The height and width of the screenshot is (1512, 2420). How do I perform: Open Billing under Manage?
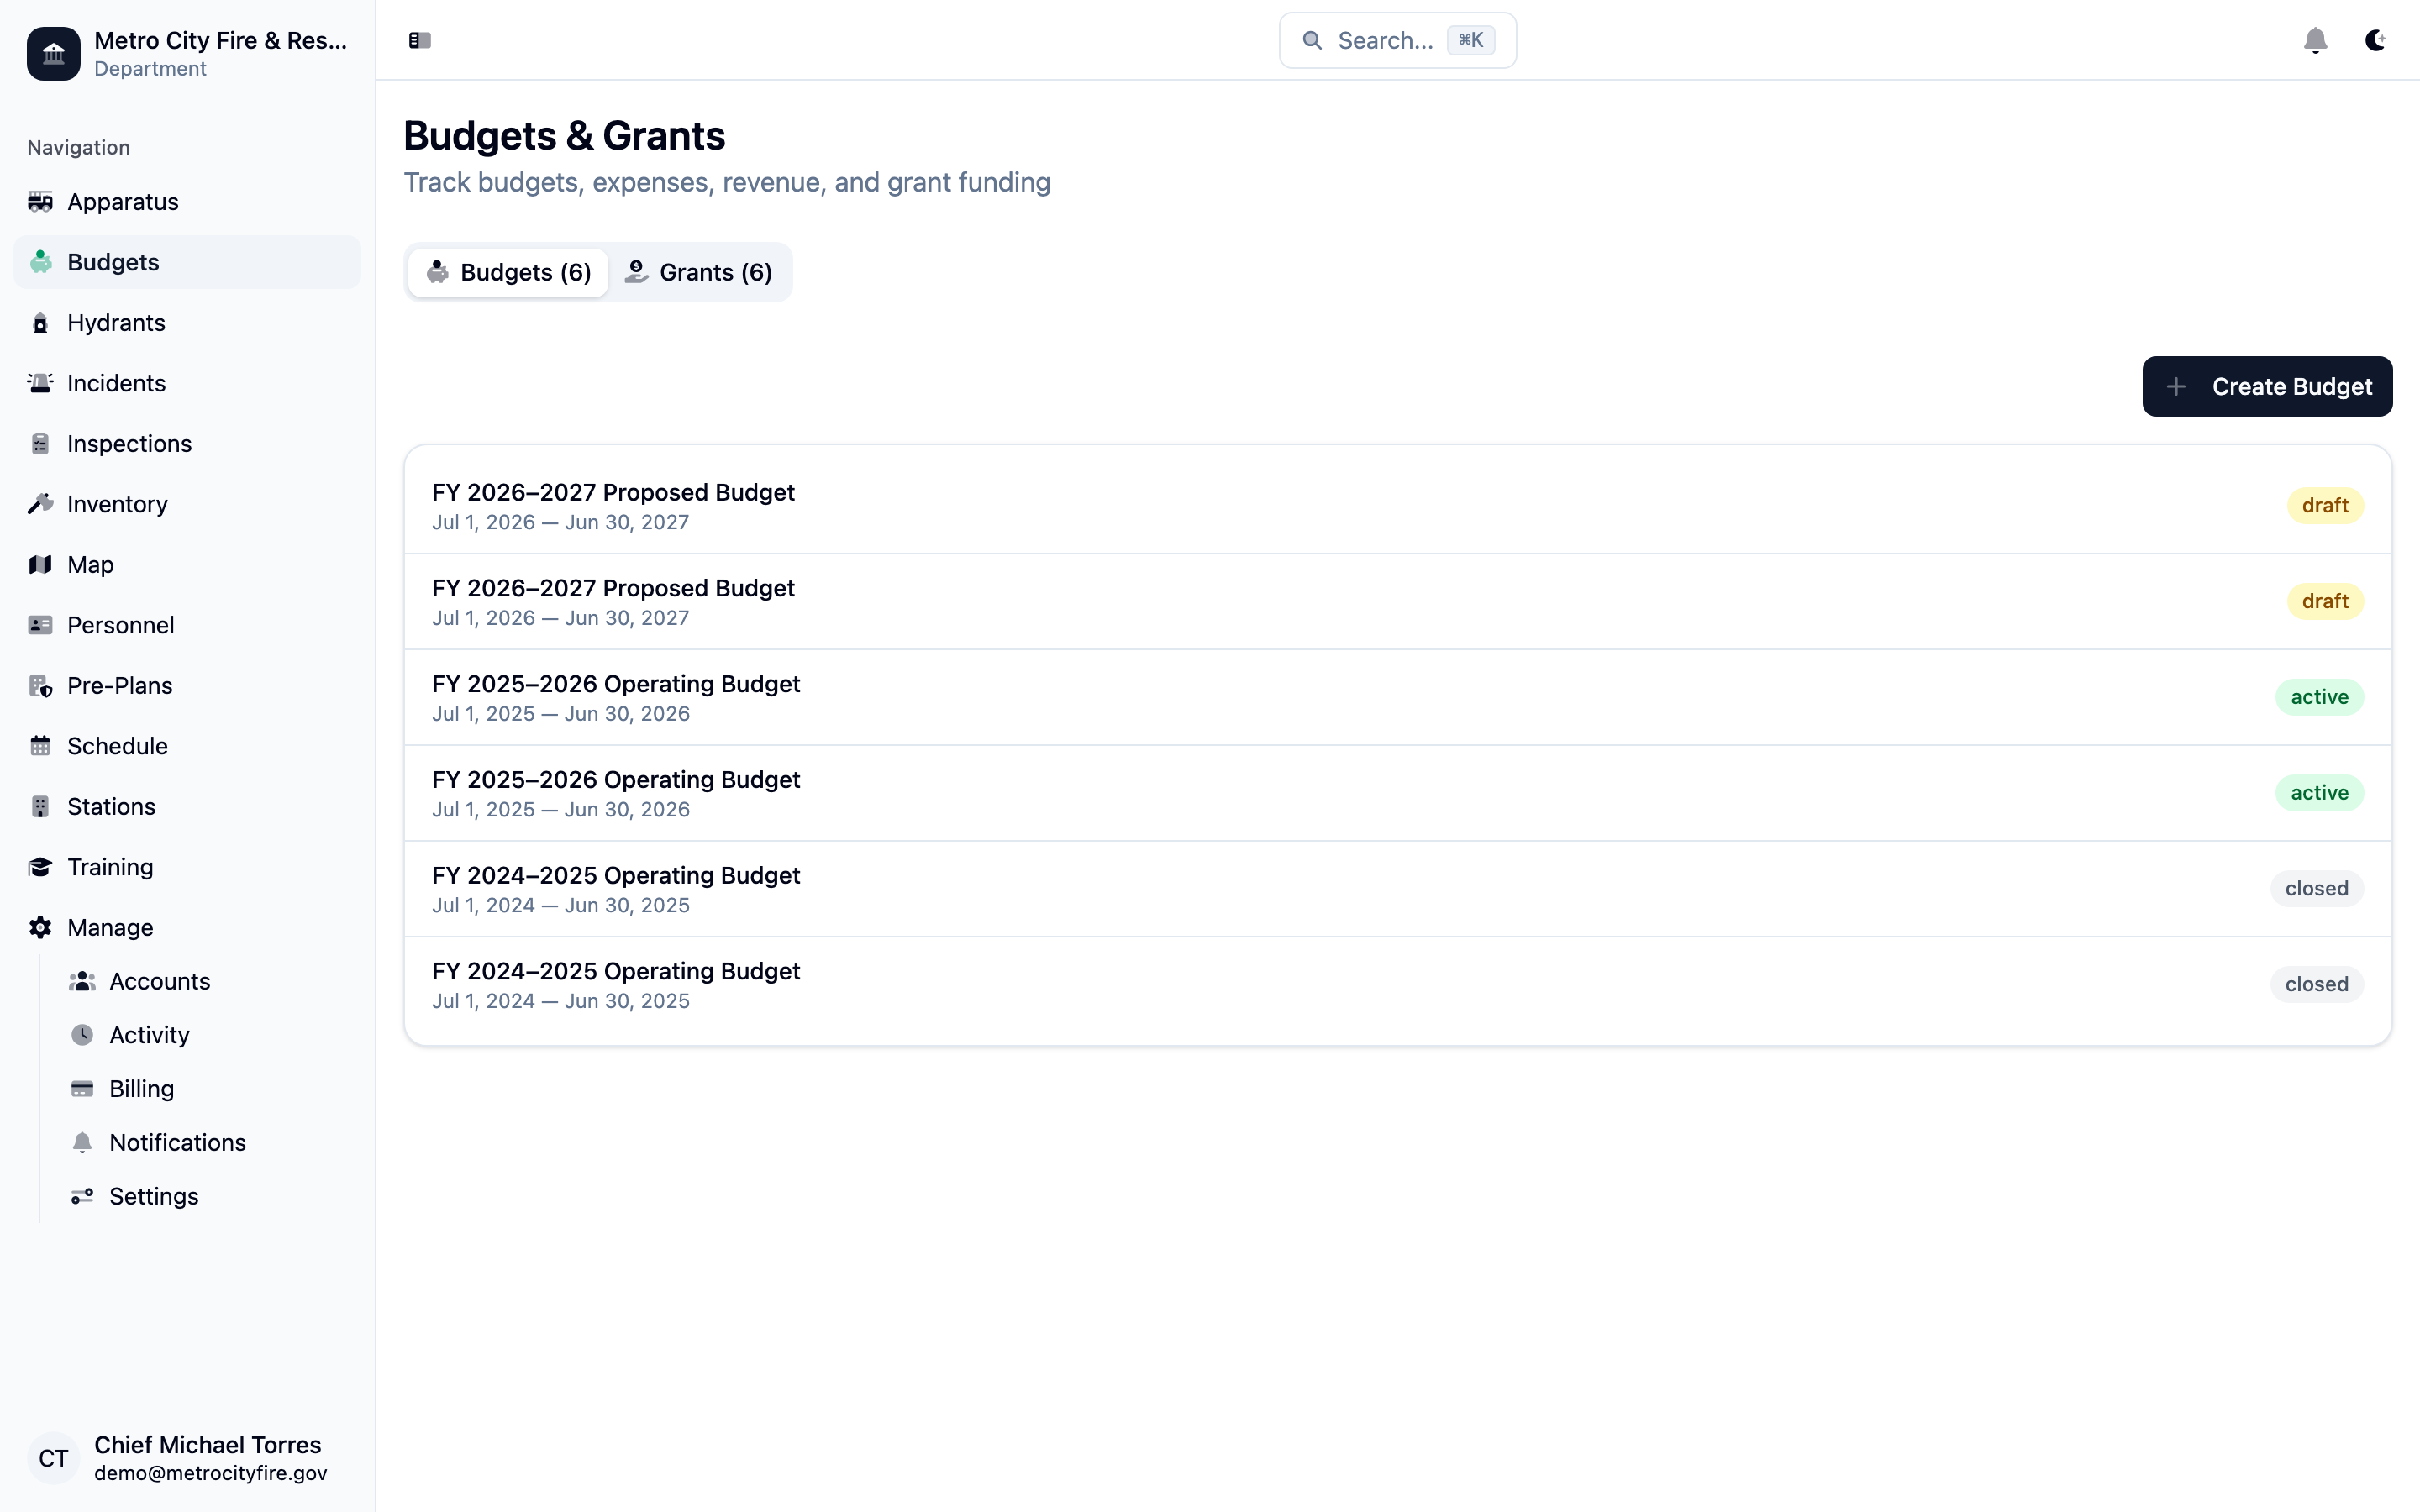(x=141, y=1089)
